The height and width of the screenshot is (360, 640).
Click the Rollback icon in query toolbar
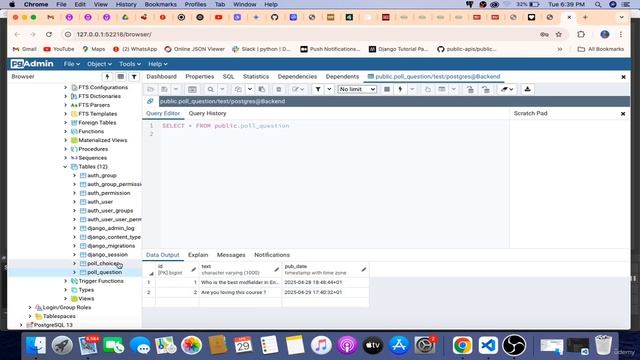486,89
